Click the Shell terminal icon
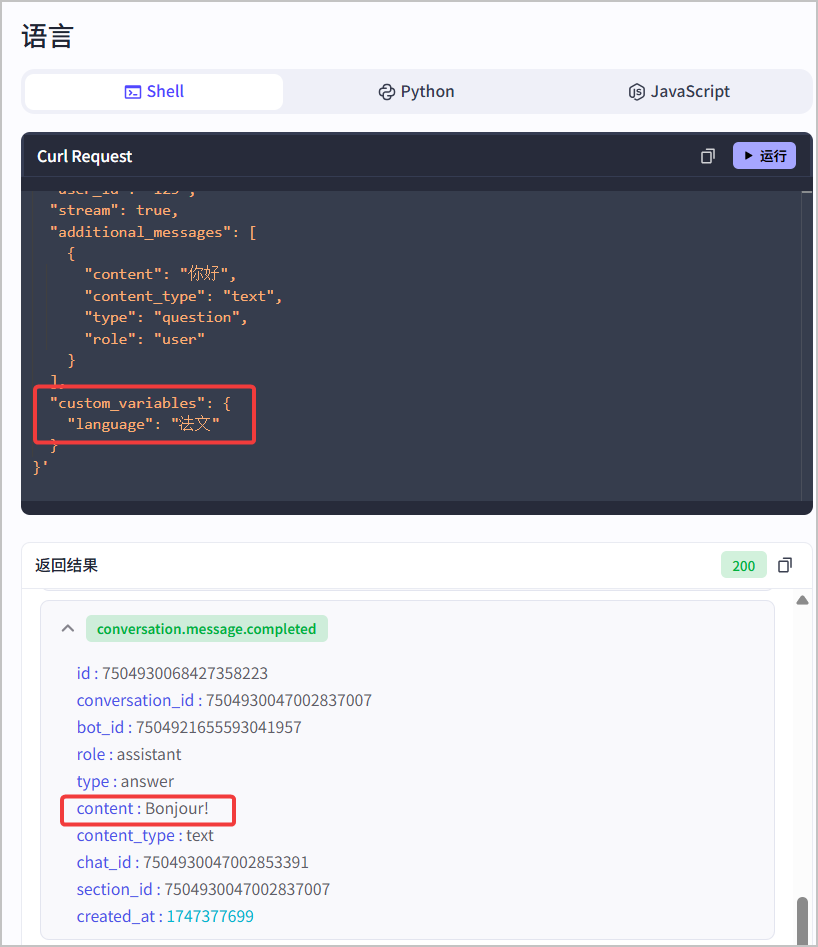 click(132, 92)
